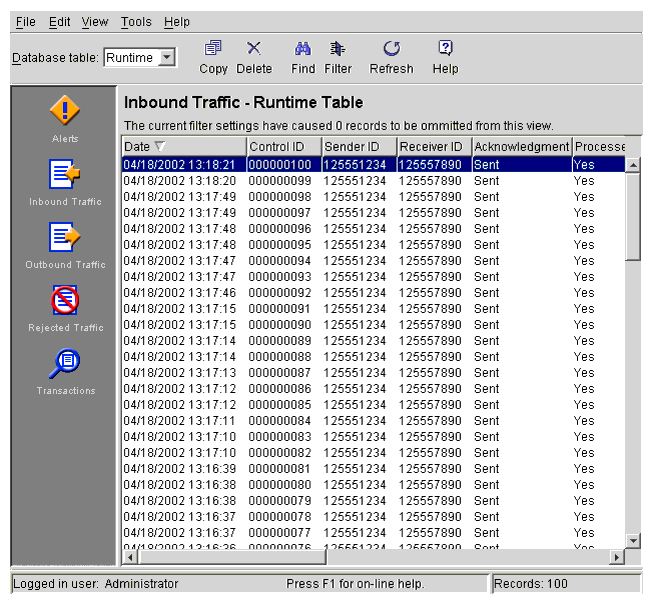The image size is (653, 604).
Task: Click the Help toolbar icon
Action: [445, 48]
